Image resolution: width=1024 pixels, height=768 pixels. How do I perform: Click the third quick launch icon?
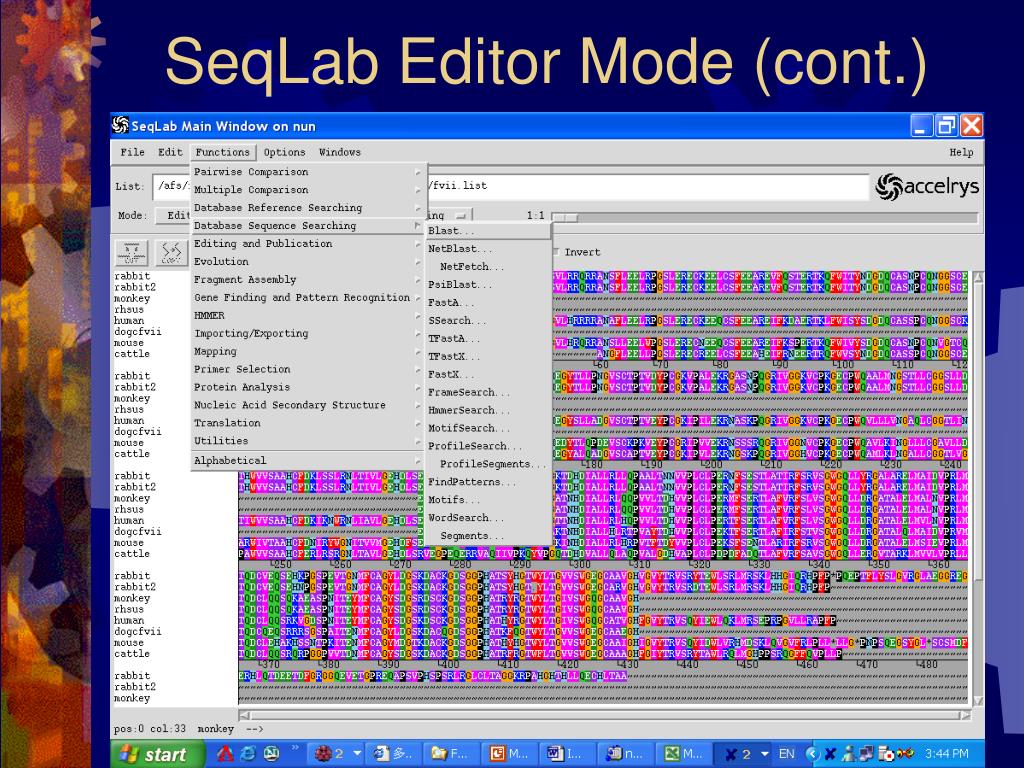point(271,754)
